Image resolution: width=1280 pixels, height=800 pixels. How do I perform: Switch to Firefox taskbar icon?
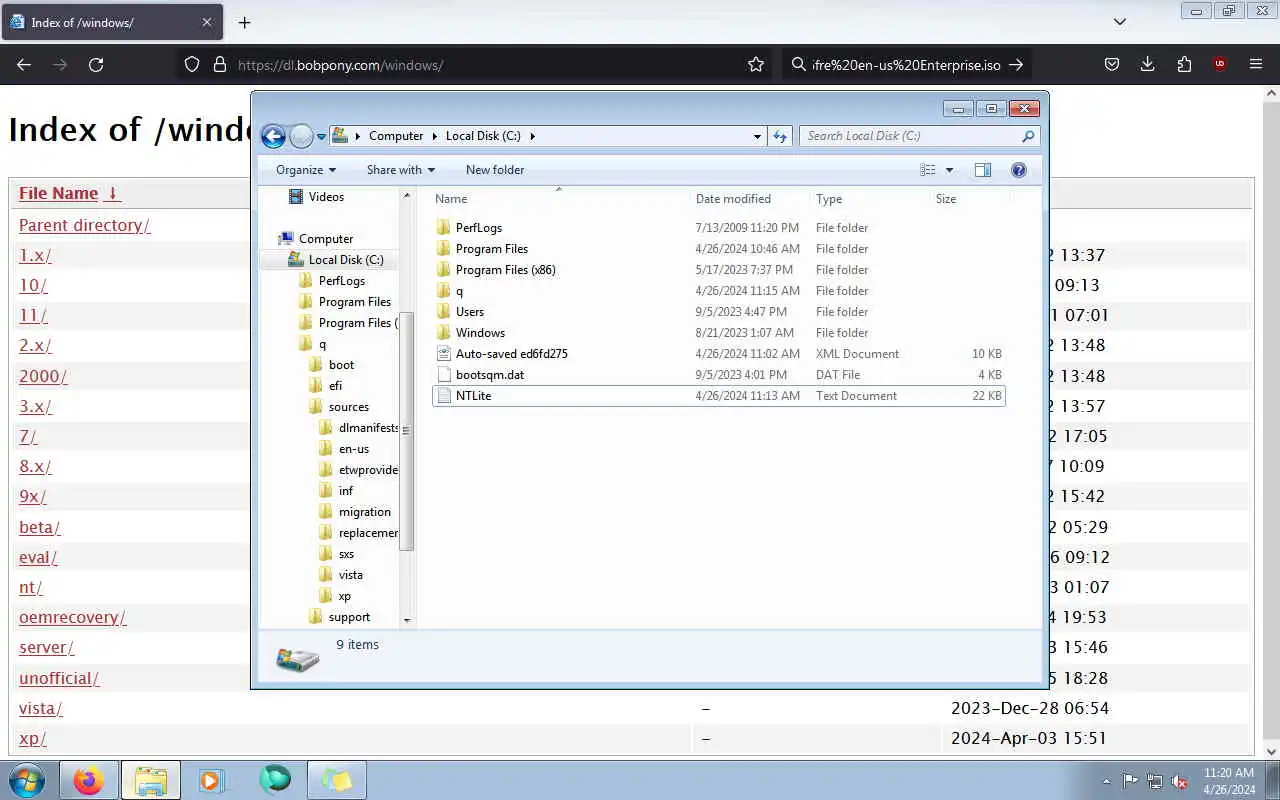(89, 780)
